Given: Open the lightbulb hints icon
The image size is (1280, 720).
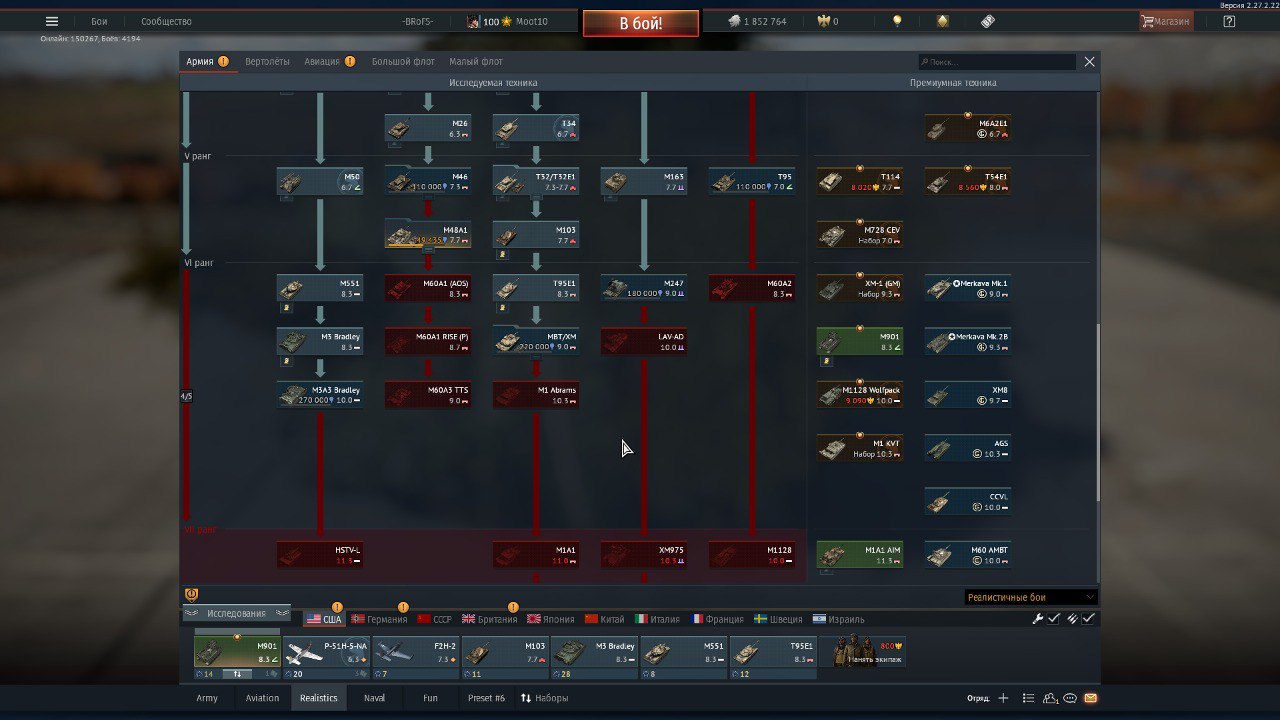Looking at the screenshot, I should [x=897, y=21].
